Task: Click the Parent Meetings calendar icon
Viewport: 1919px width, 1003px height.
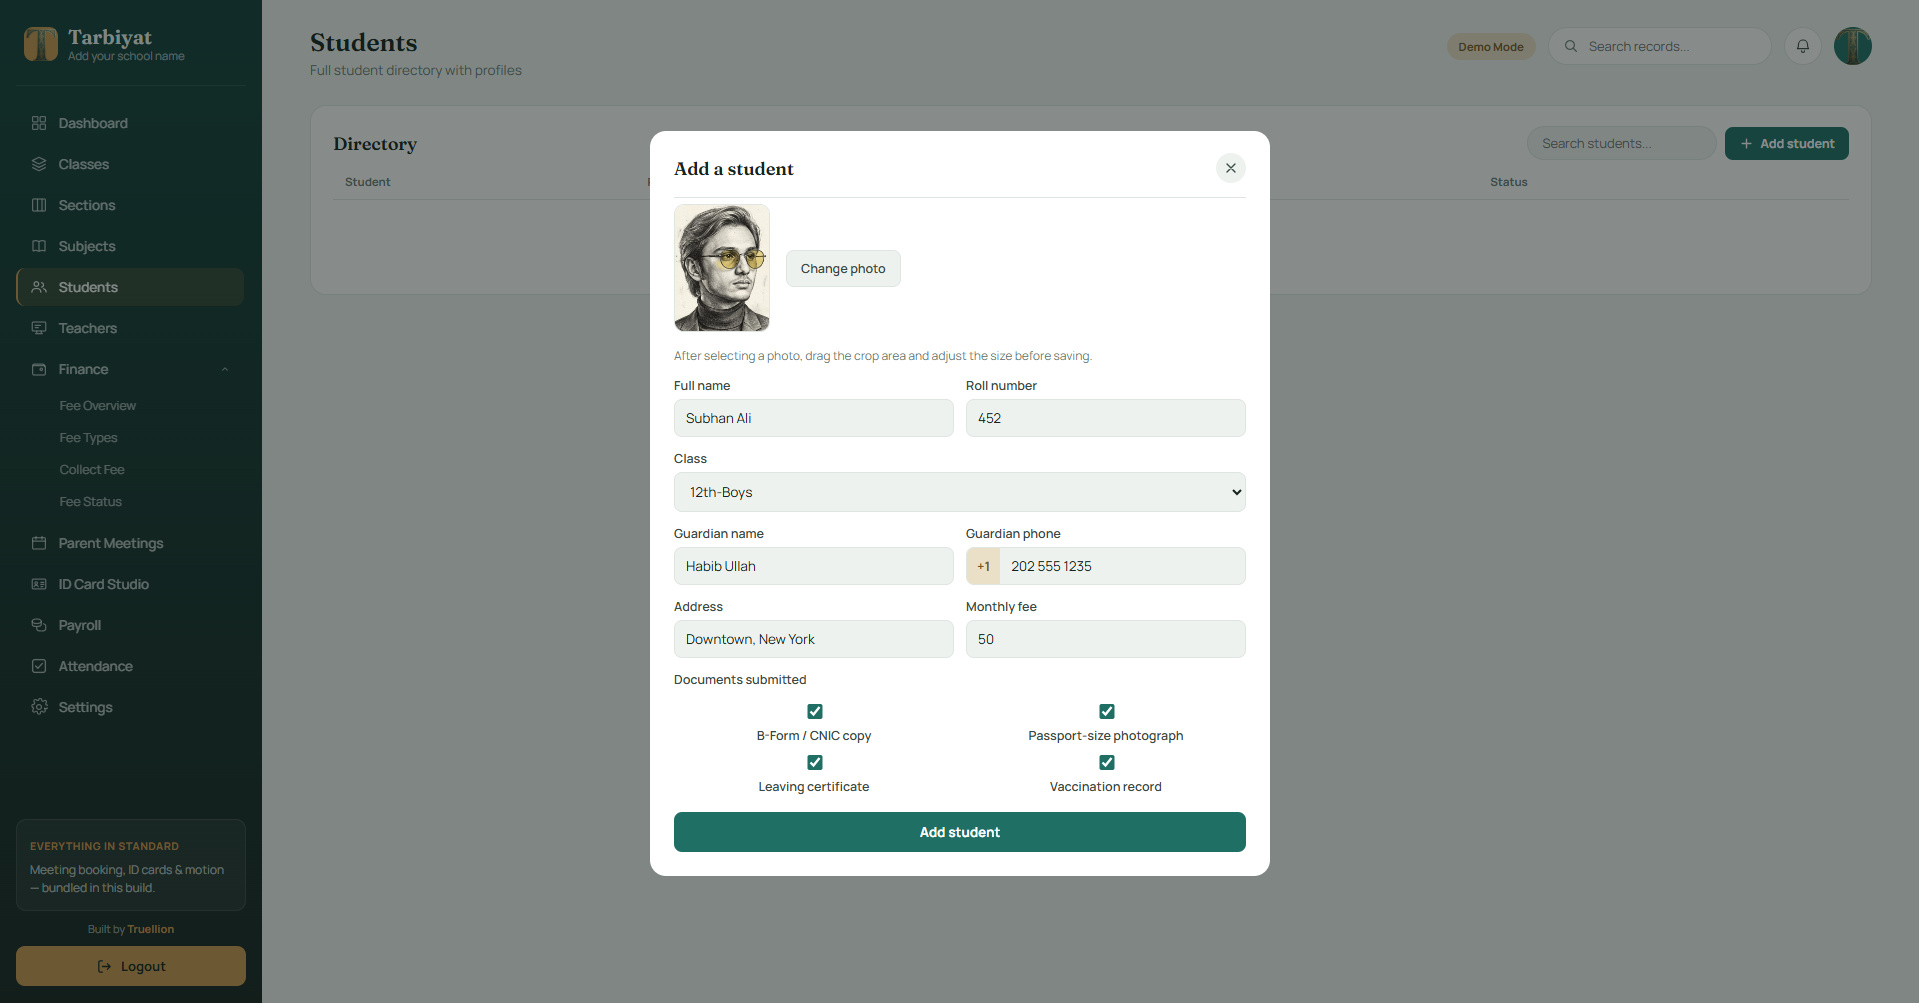Action: (x=39, y=543)
